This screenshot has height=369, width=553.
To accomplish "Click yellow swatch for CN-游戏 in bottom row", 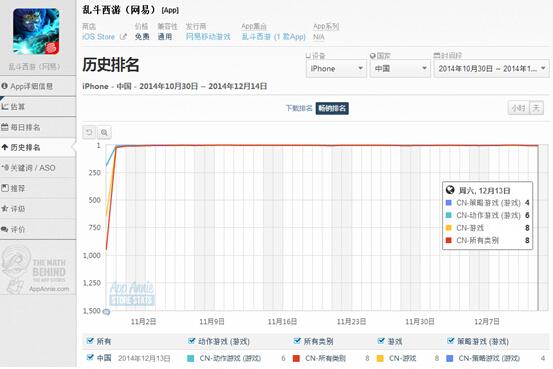I will [x=380, y=358].
